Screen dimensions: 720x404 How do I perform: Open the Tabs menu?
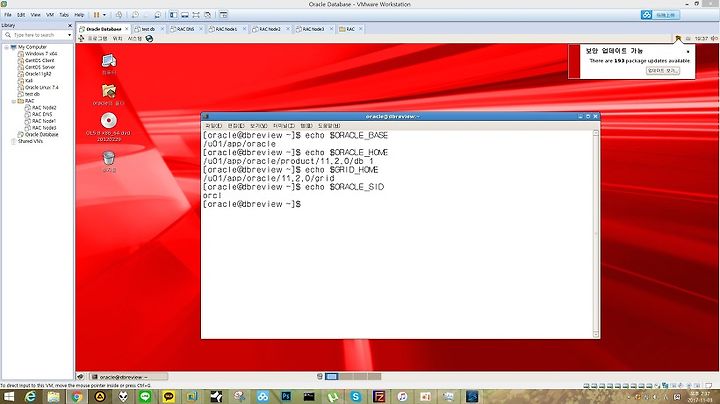click(x=64, y=15)
